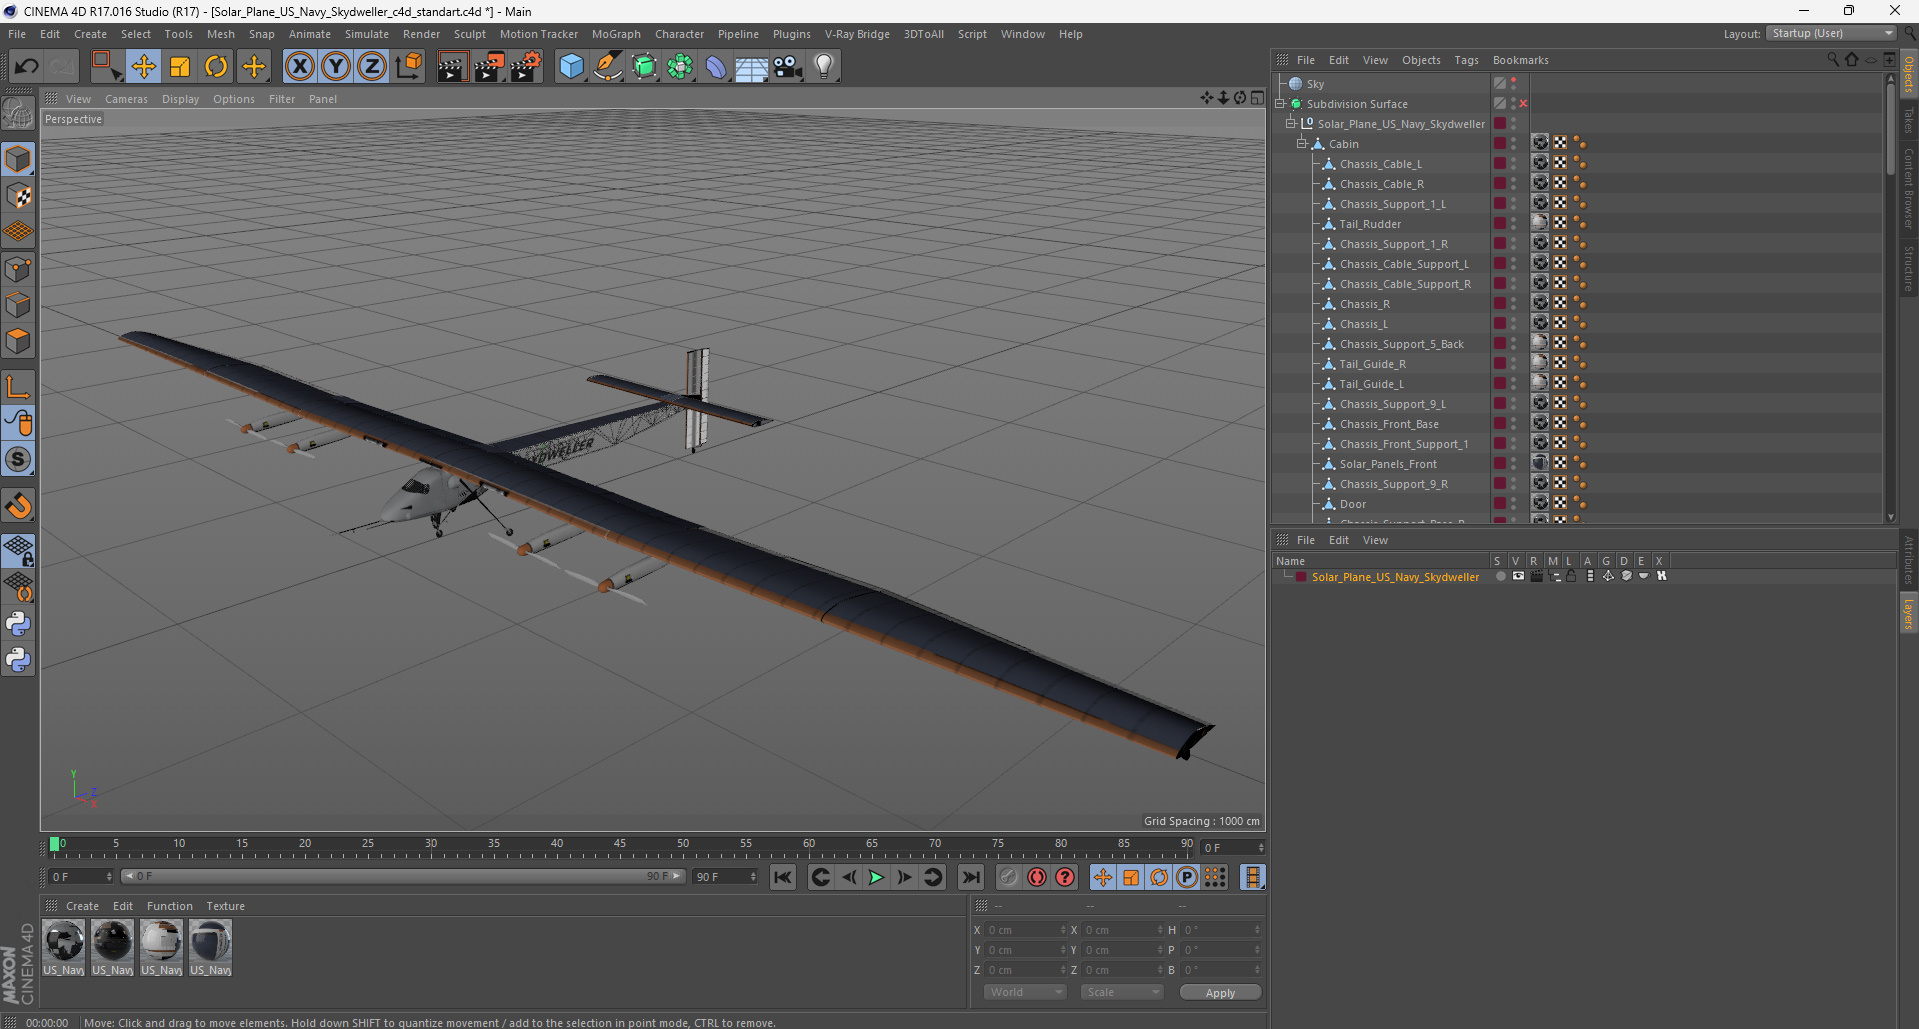Open the V-Ray Bridge menu
1919x1029 pixels.
pyautogui.click(x=857, y=34)
